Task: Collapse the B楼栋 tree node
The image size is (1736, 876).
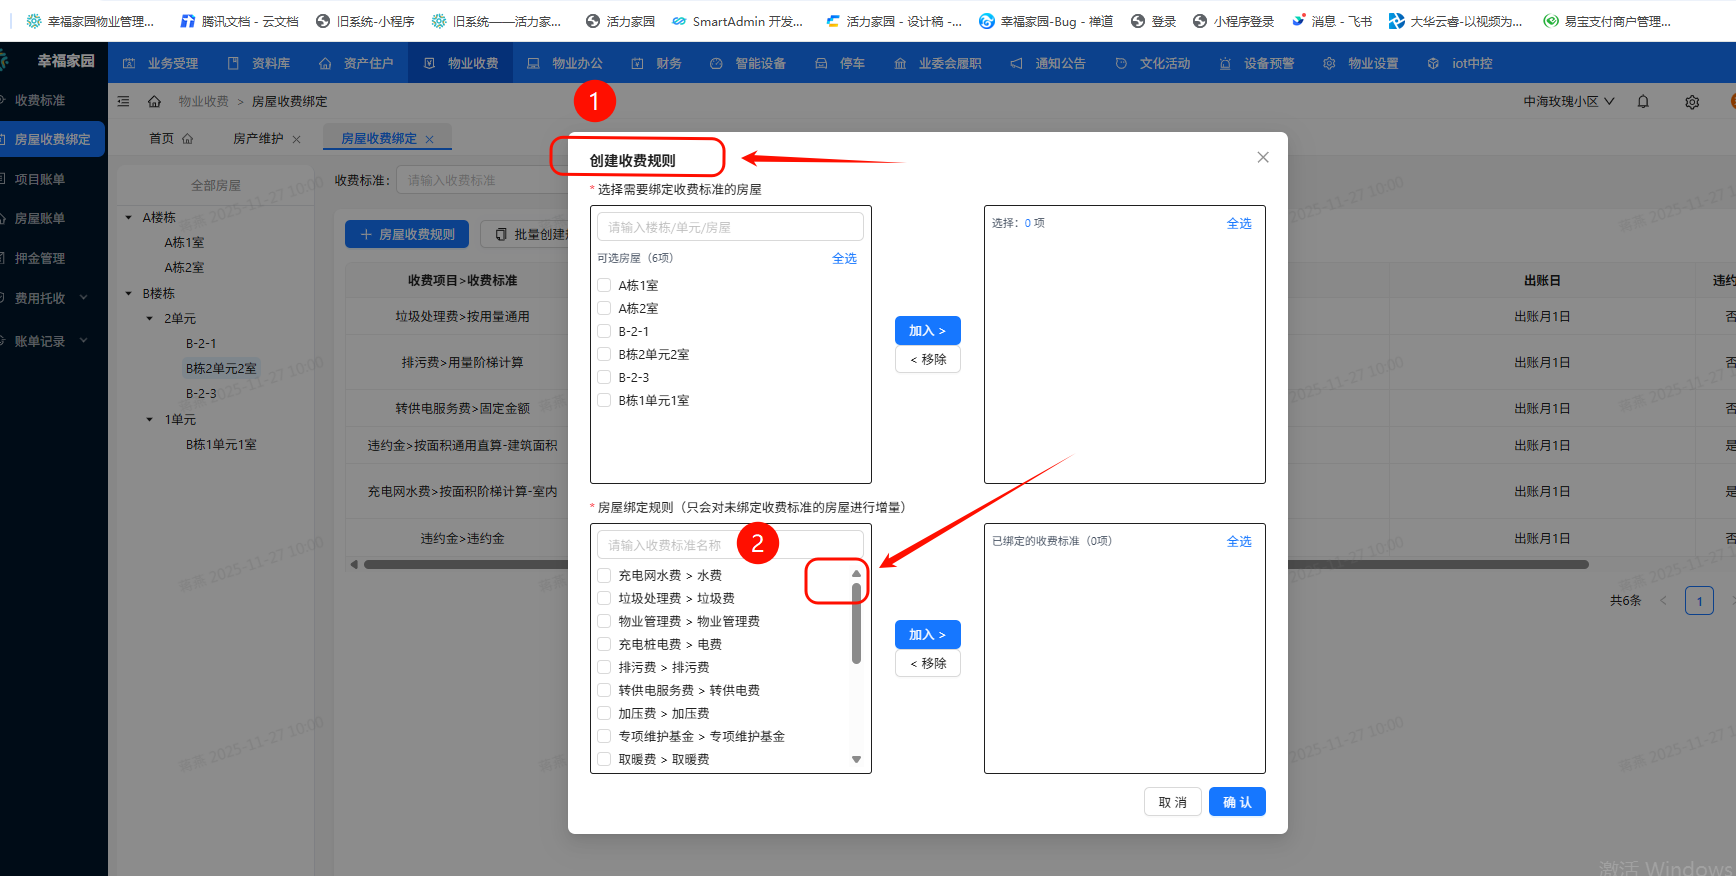Action: point(128,293)
